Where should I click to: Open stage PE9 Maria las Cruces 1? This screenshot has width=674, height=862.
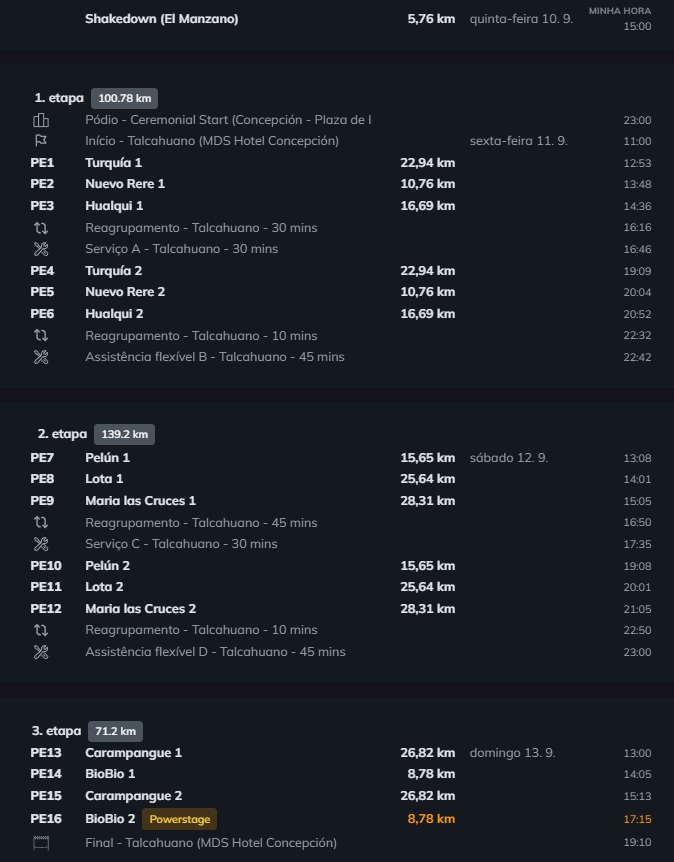pyautogui.click(x=341, y=501)
